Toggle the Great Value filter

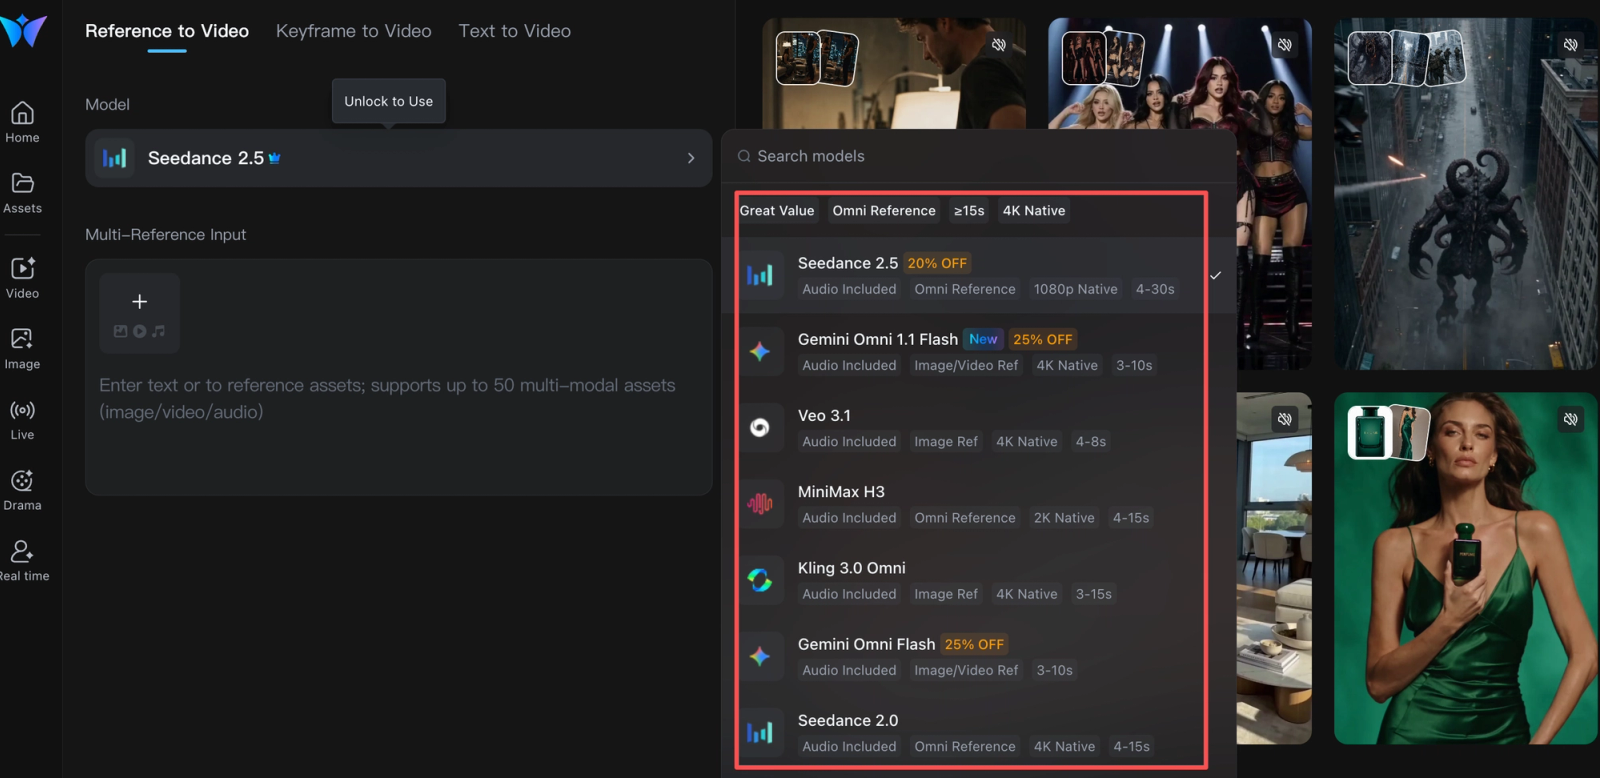coord(777,210)
